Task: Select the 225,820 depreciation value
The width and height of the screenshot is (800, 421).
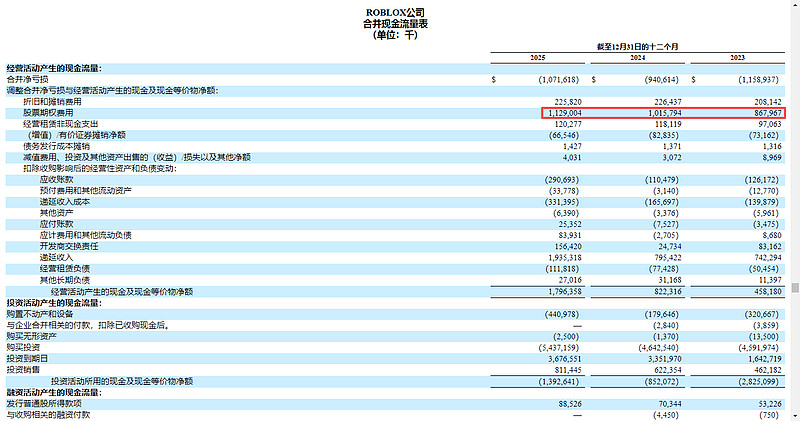Action: 568,102
